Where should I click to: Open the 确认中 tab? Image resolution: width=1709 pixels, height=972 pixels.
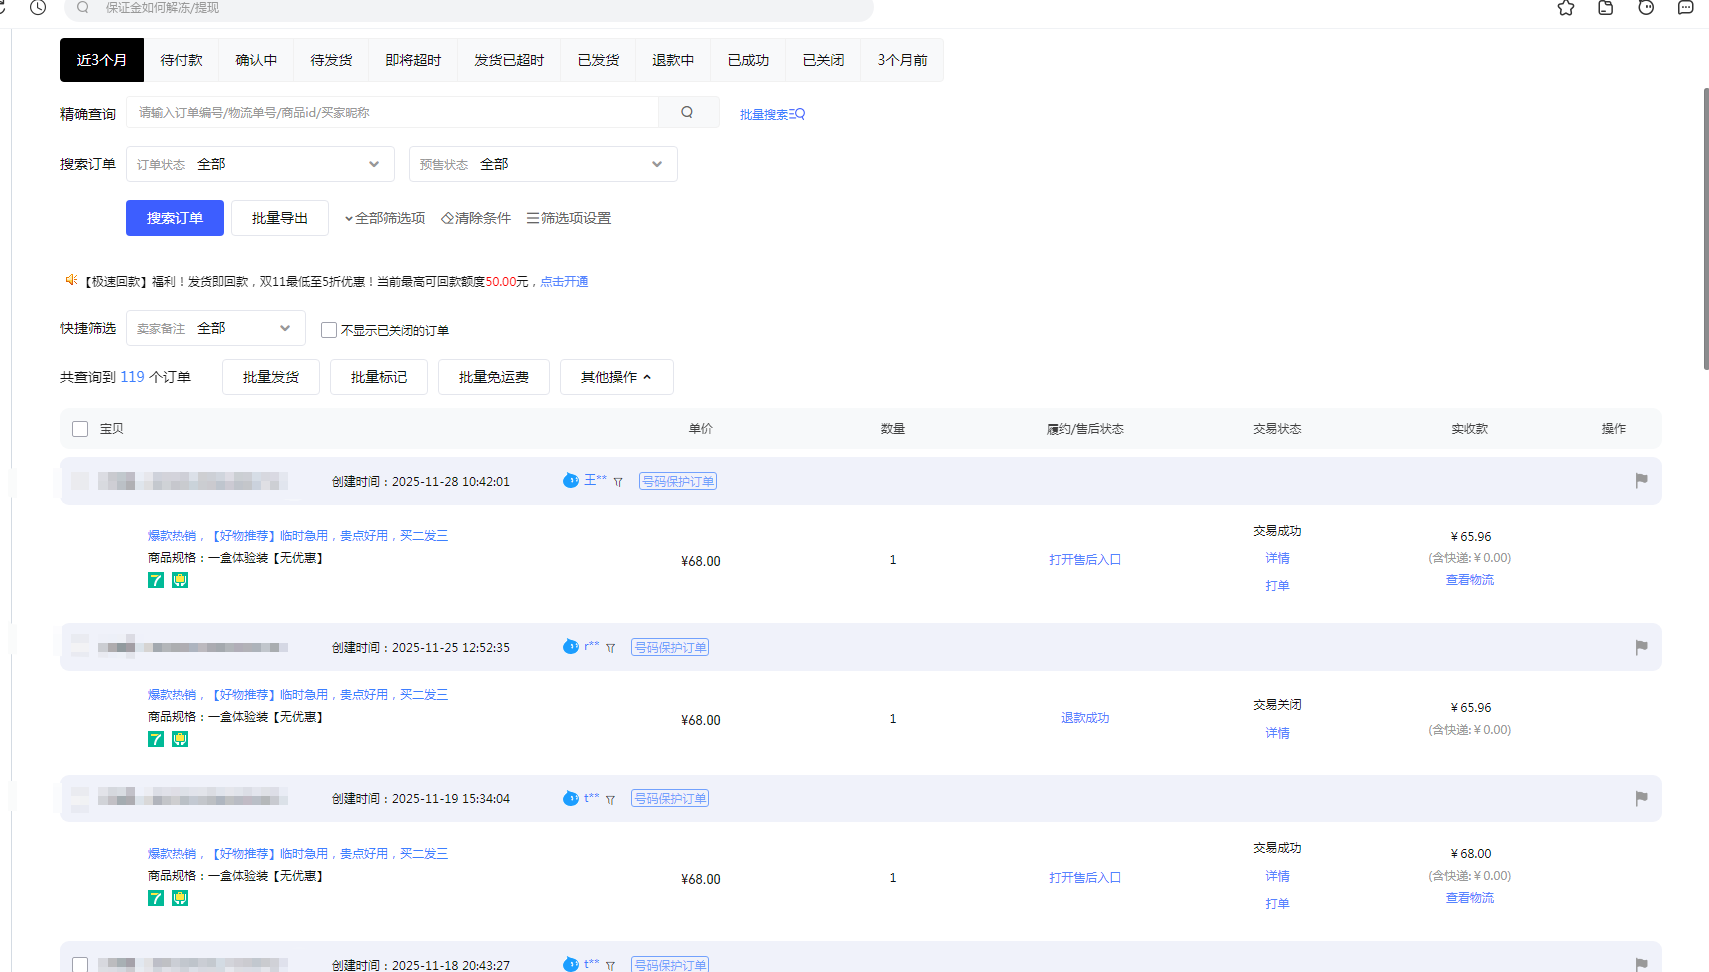(x=257, y=60)
